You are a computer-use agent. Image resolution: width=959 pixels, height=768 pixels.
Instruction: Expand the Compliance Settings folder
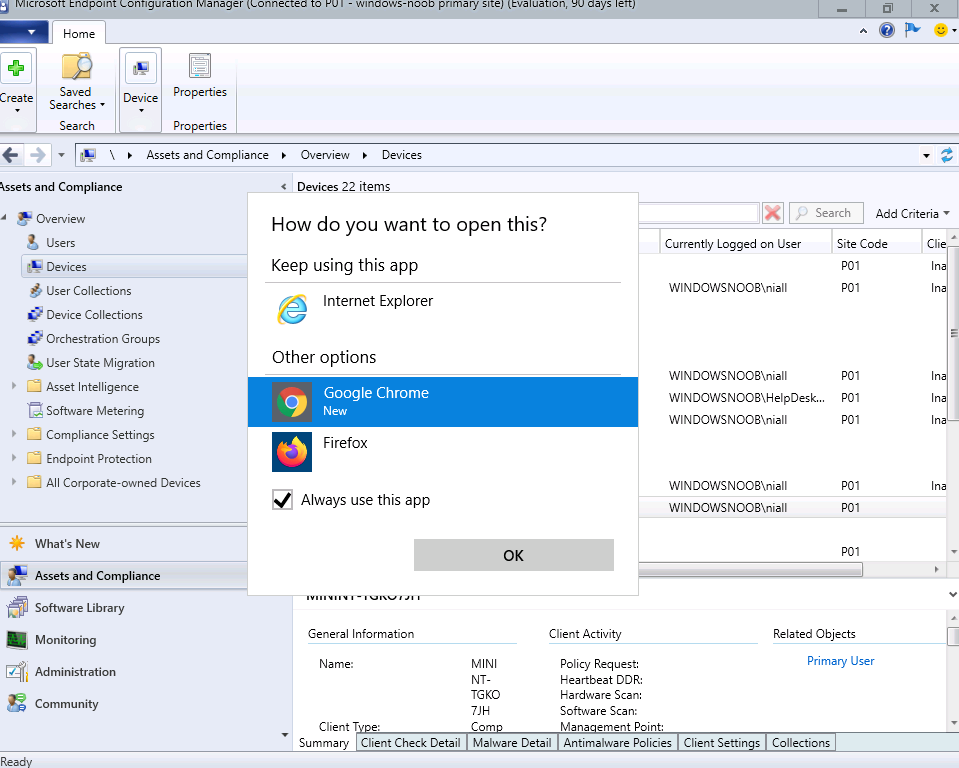tap(14, 434)
